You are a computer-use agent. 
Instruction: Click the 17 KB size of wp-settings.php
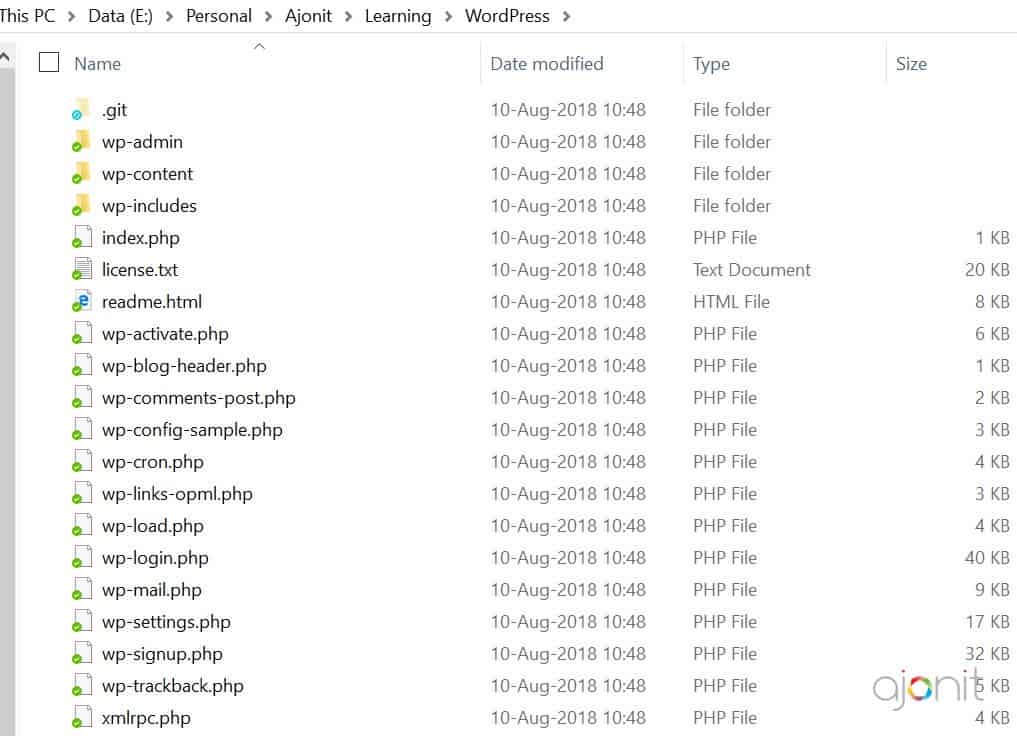988,622
